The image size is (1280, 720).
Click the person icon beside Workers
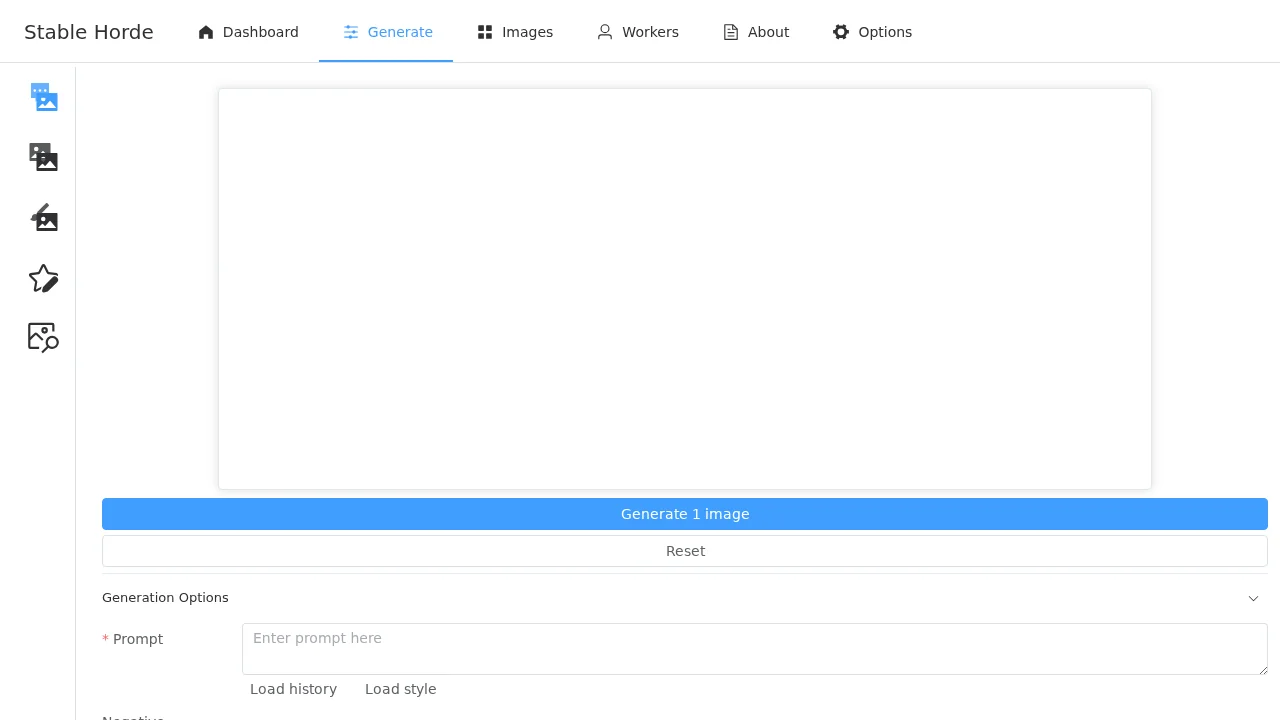[x=604, y=31]
